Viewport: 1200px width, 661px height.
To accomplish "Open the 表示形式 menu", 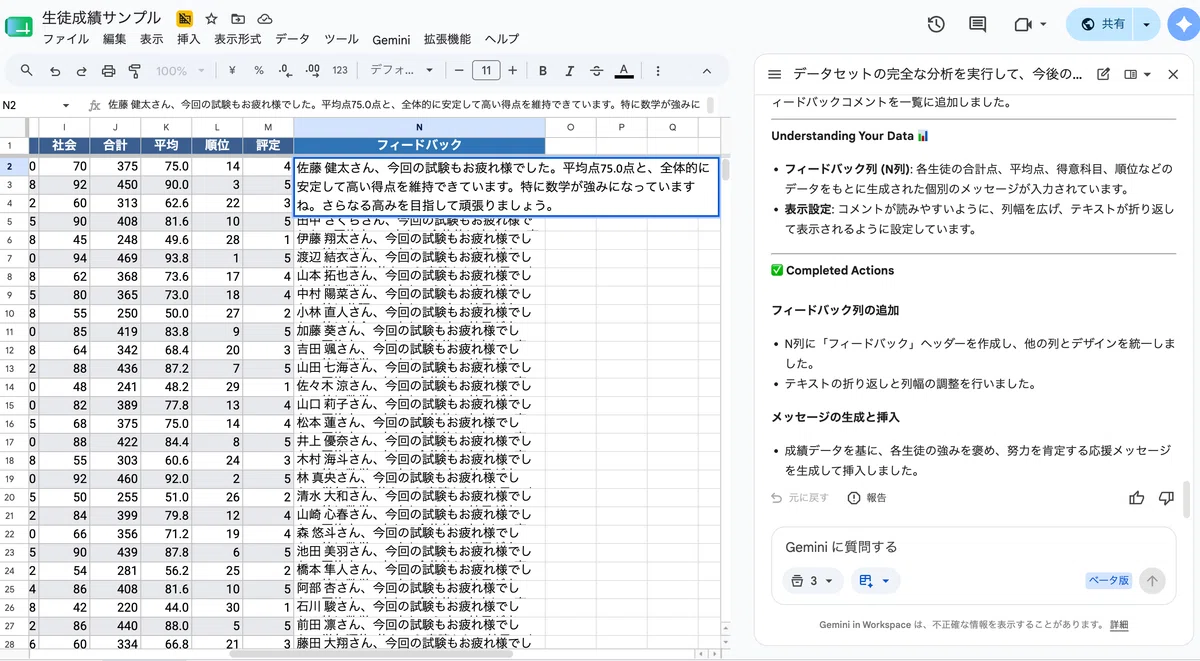I will click(x=238, y=39).
